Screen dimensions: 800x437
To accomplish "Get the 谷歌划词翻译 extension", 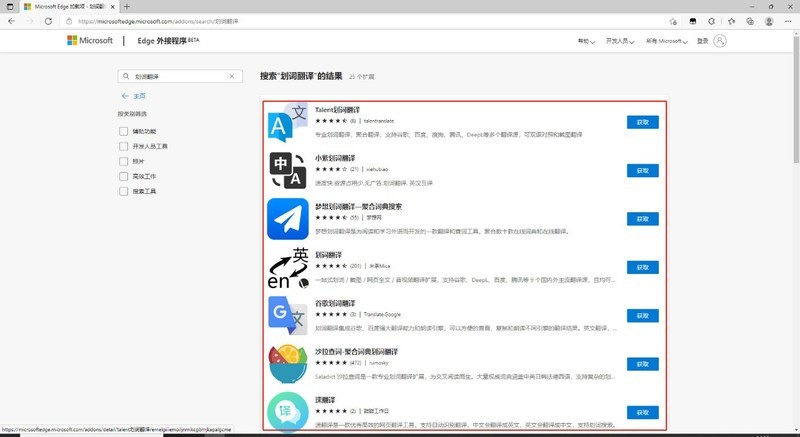I will (x=642, y=316).
